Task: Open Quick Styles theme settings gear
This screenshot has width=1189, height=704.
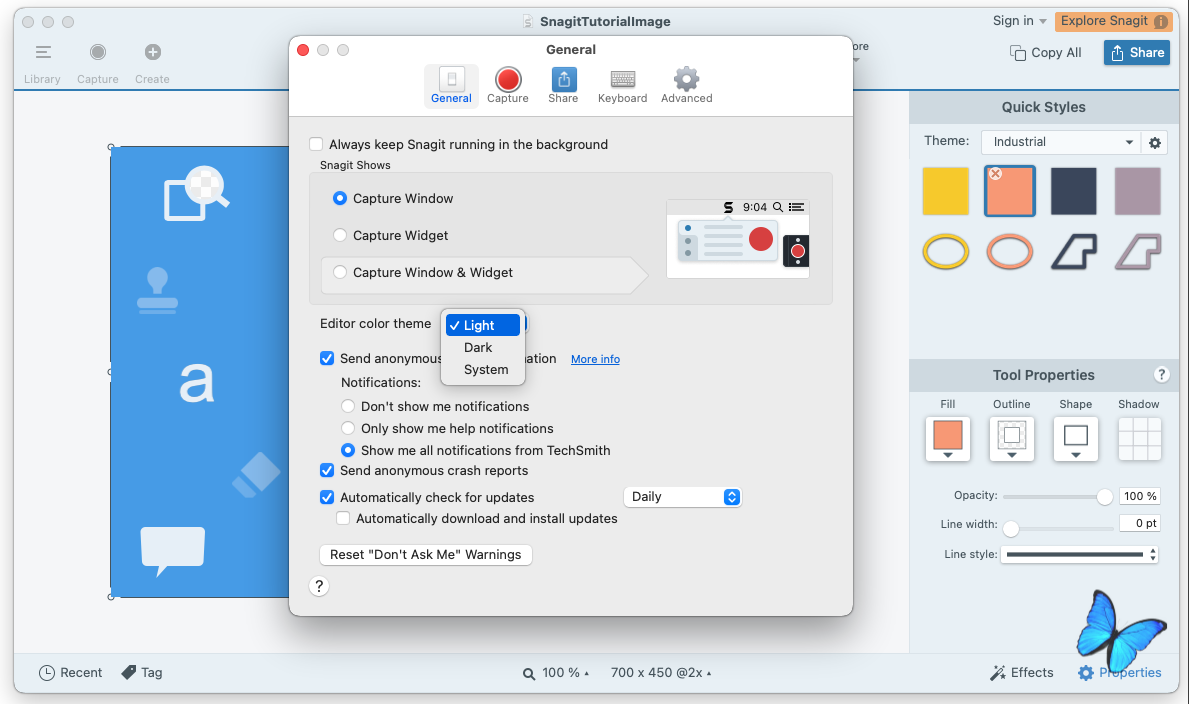Action: point(1155,142)
